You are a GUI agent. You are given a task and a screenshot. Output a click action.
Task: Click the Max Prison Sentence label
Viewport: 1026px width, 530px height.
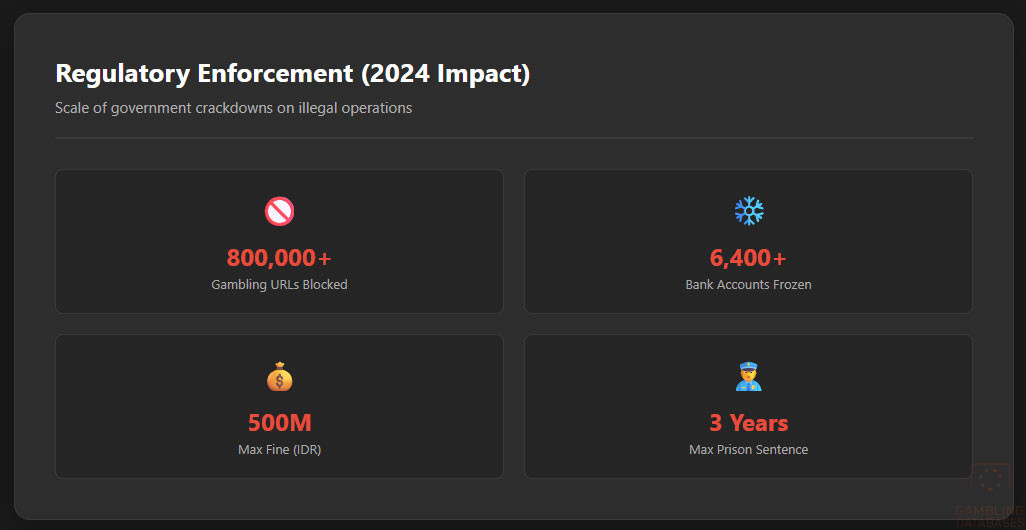click(748, 450)
